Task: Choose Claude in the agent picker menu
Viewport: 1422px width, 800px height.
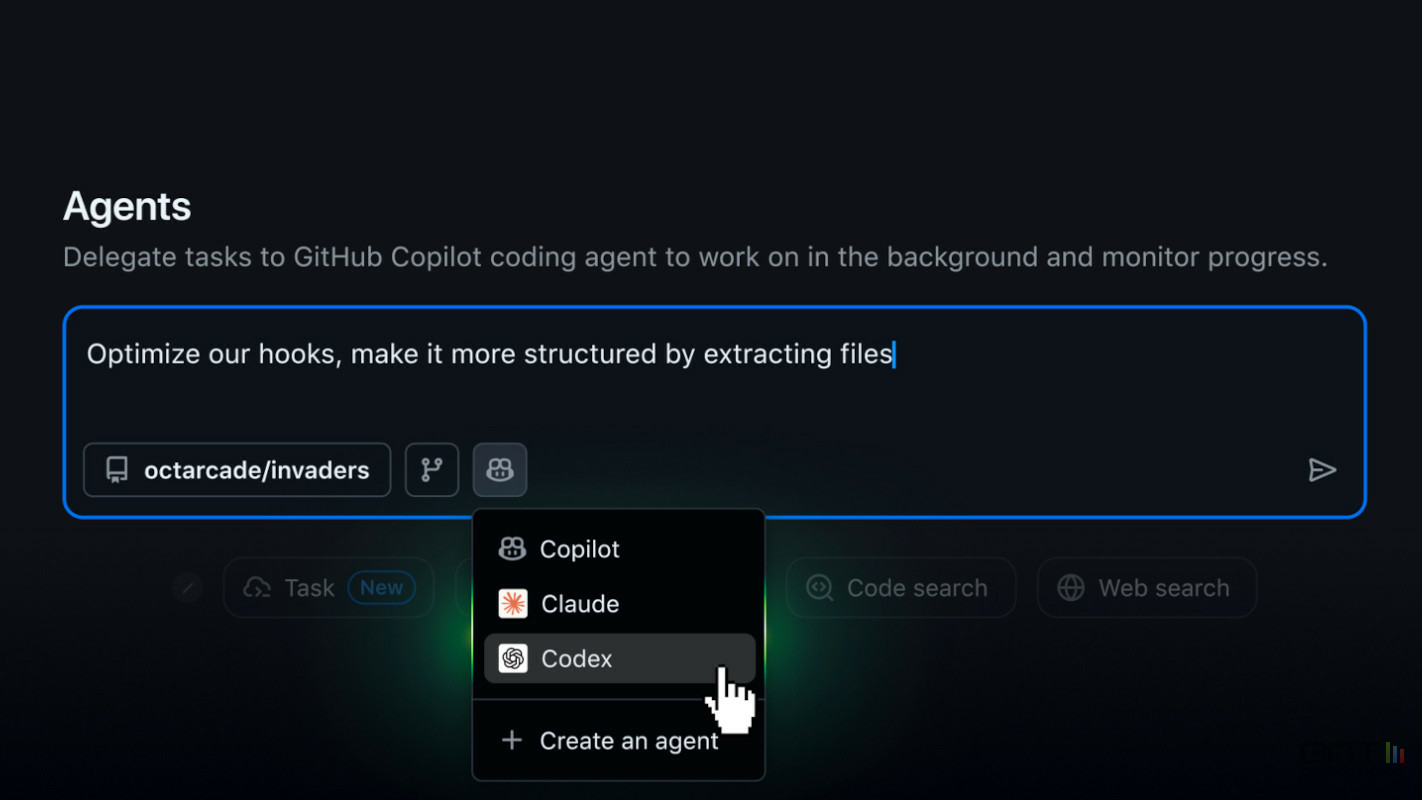Action: [619, 604]
